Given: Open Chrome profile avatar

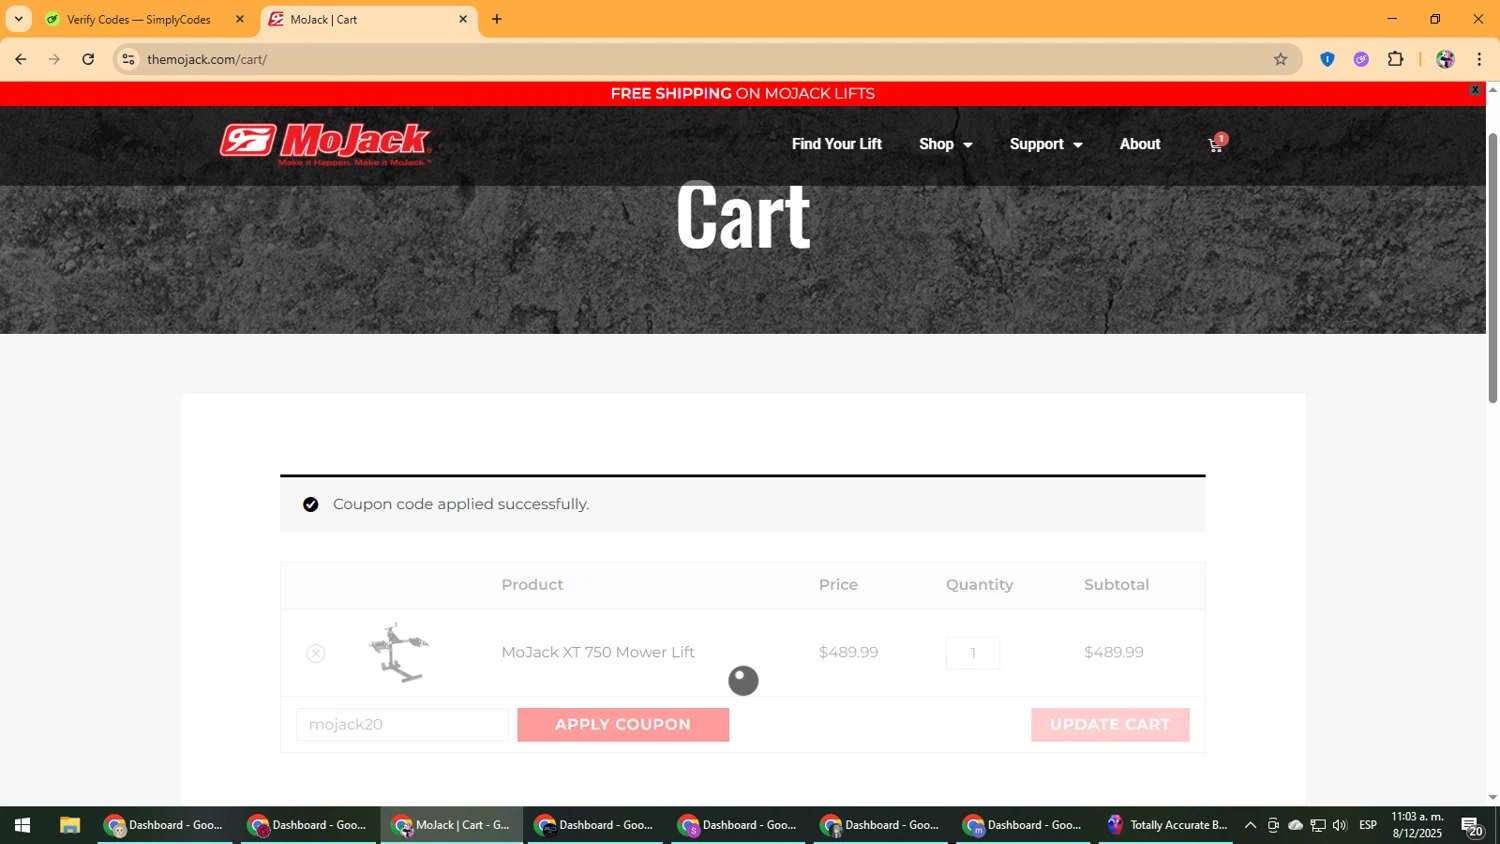Looking at the screenshot, I should [x=1445, y=59].
